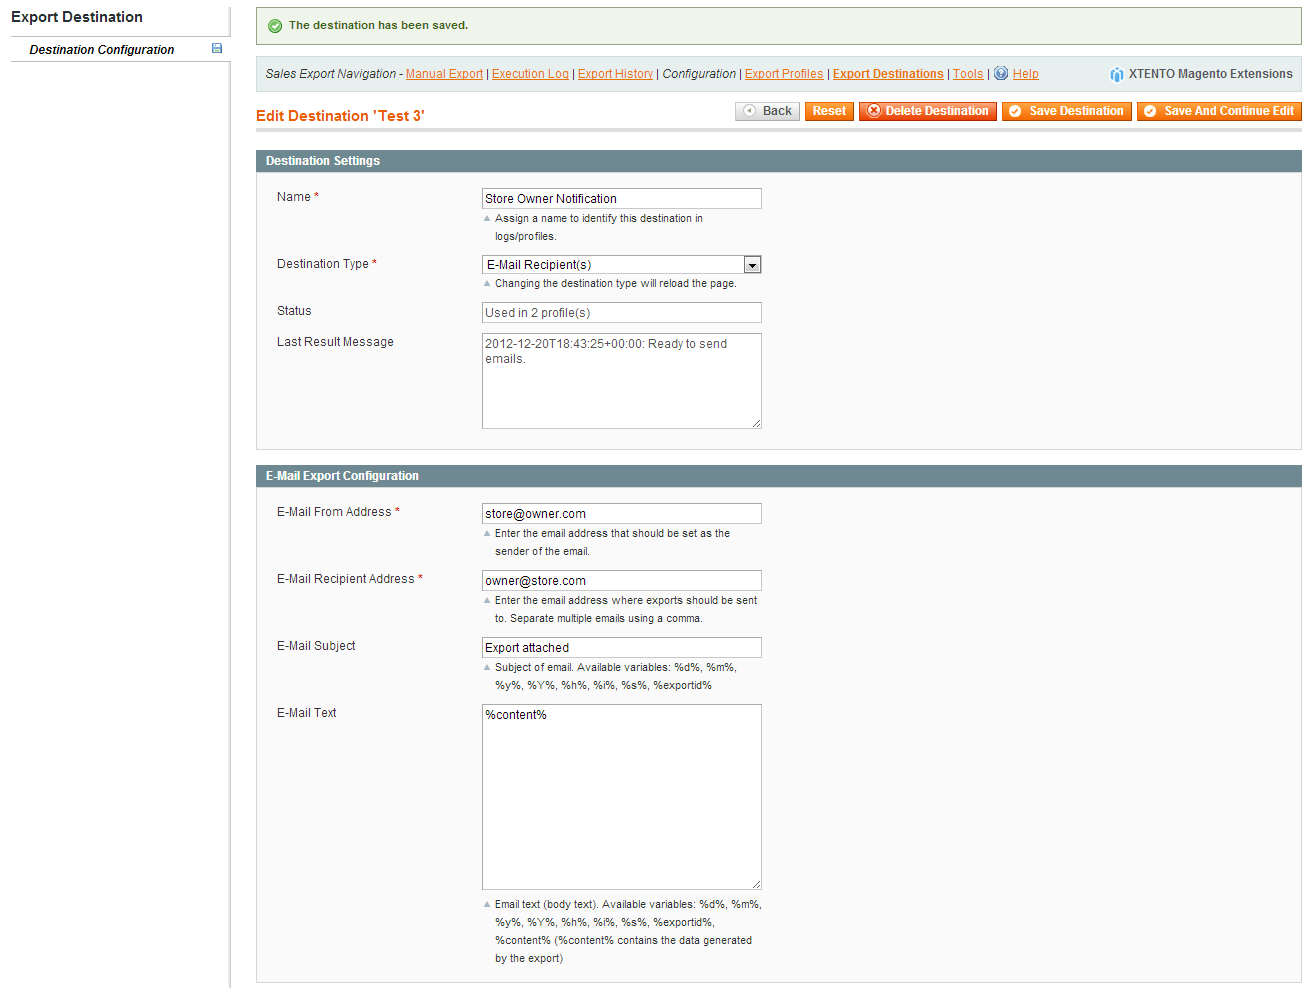The height and width of the screenshot is (988, 1313).
Task: Open the Destination Configuration sidebar tab
Action: pyautogui.click(x=101, y=50)
